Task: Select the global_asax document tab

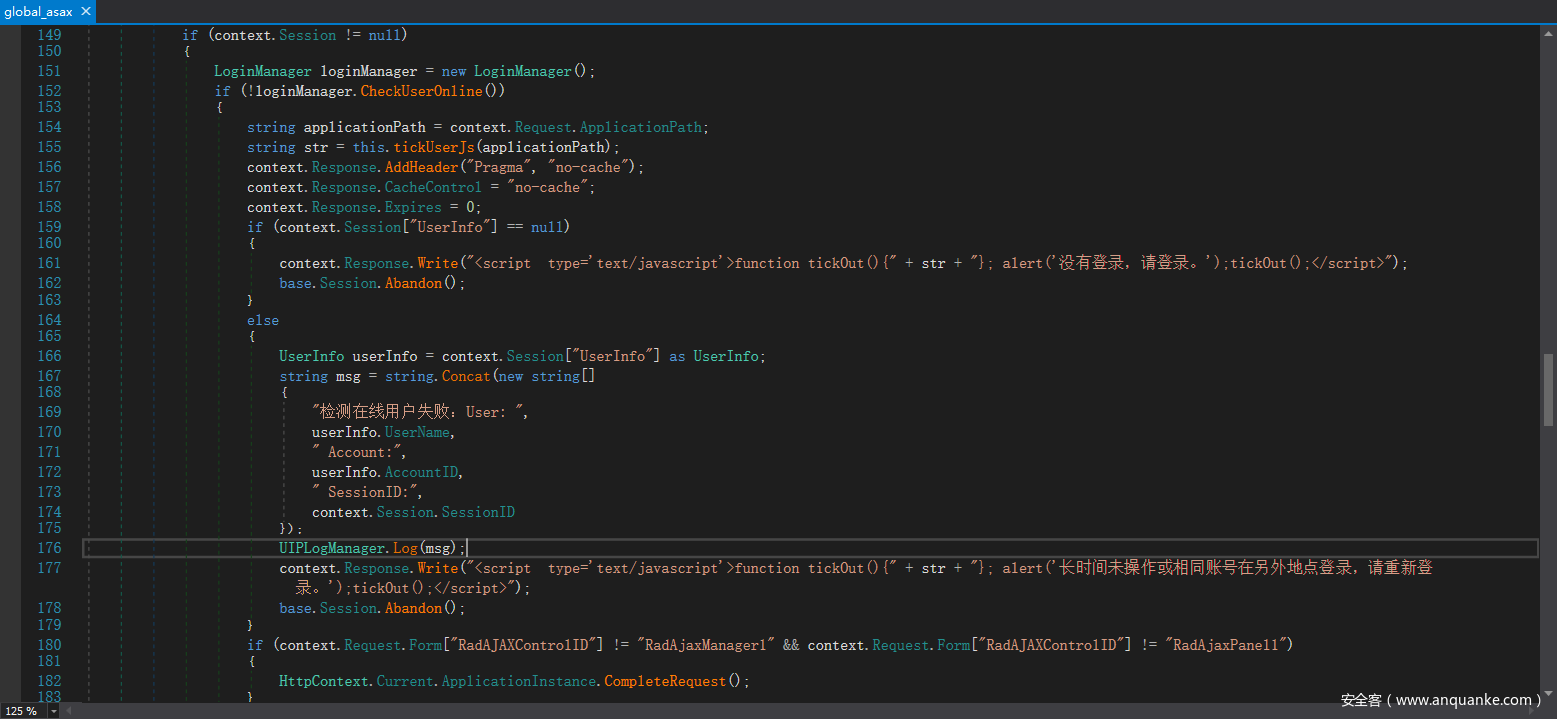Action: point(38,12)
